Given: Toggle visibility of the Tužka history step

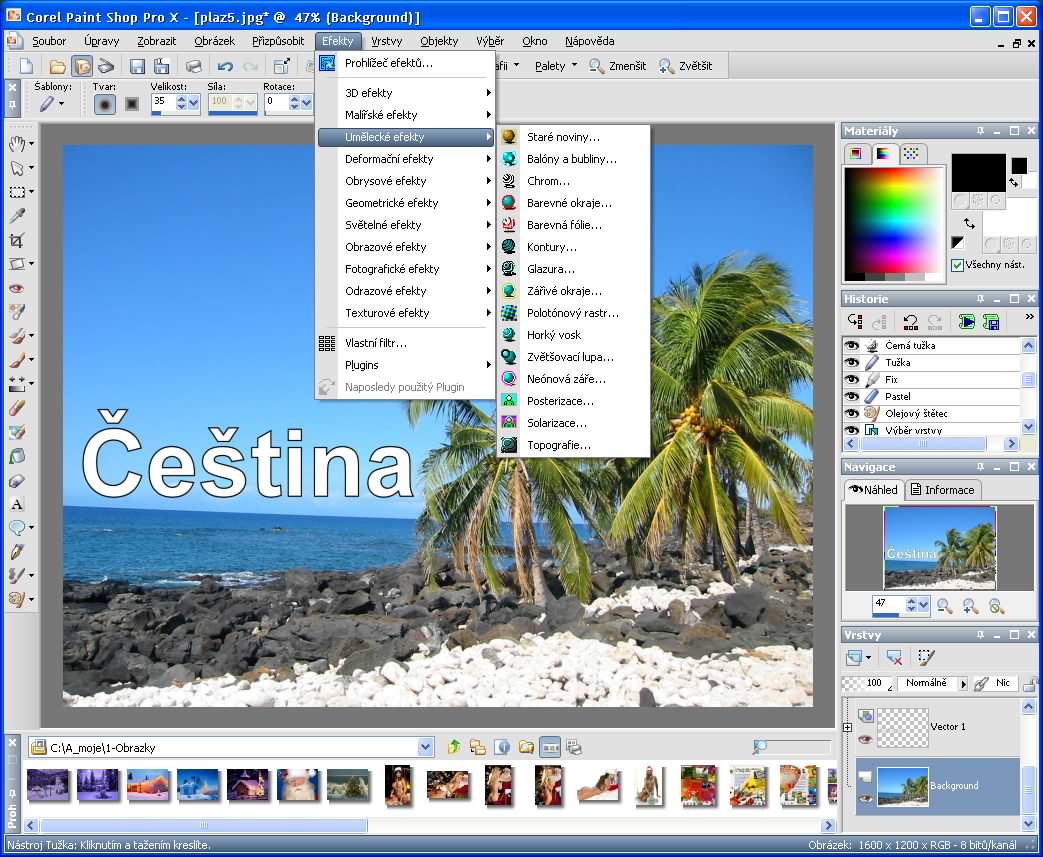Looking at the screenshot, I should click(852, 362).
